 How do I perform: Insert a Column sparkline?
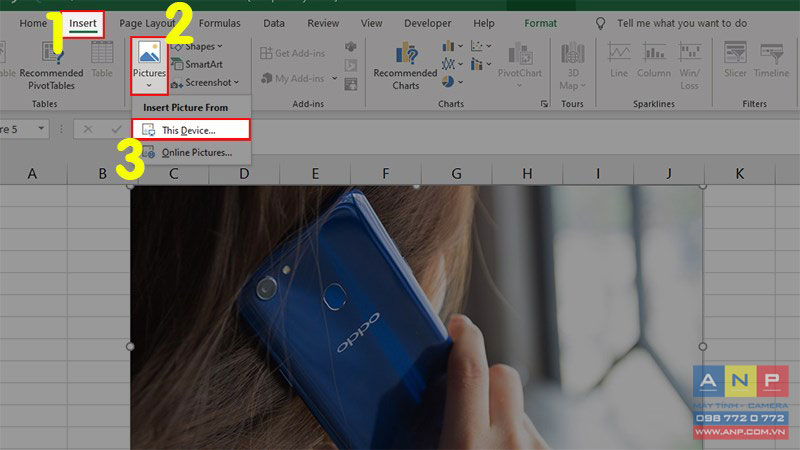point(654,60)
